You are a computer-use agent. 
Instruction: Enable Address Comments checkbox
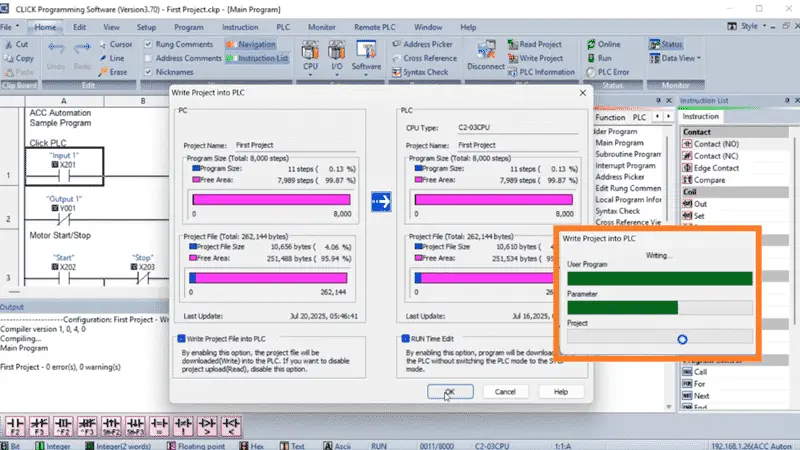(x=148, y=58)
